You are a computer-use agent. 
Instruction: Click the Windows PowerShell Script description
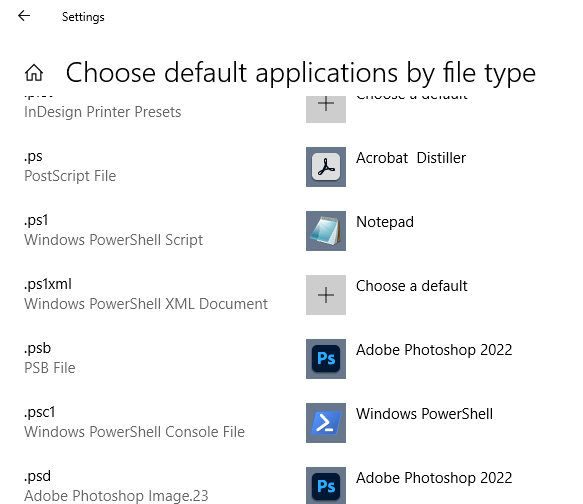pos(113,240)
